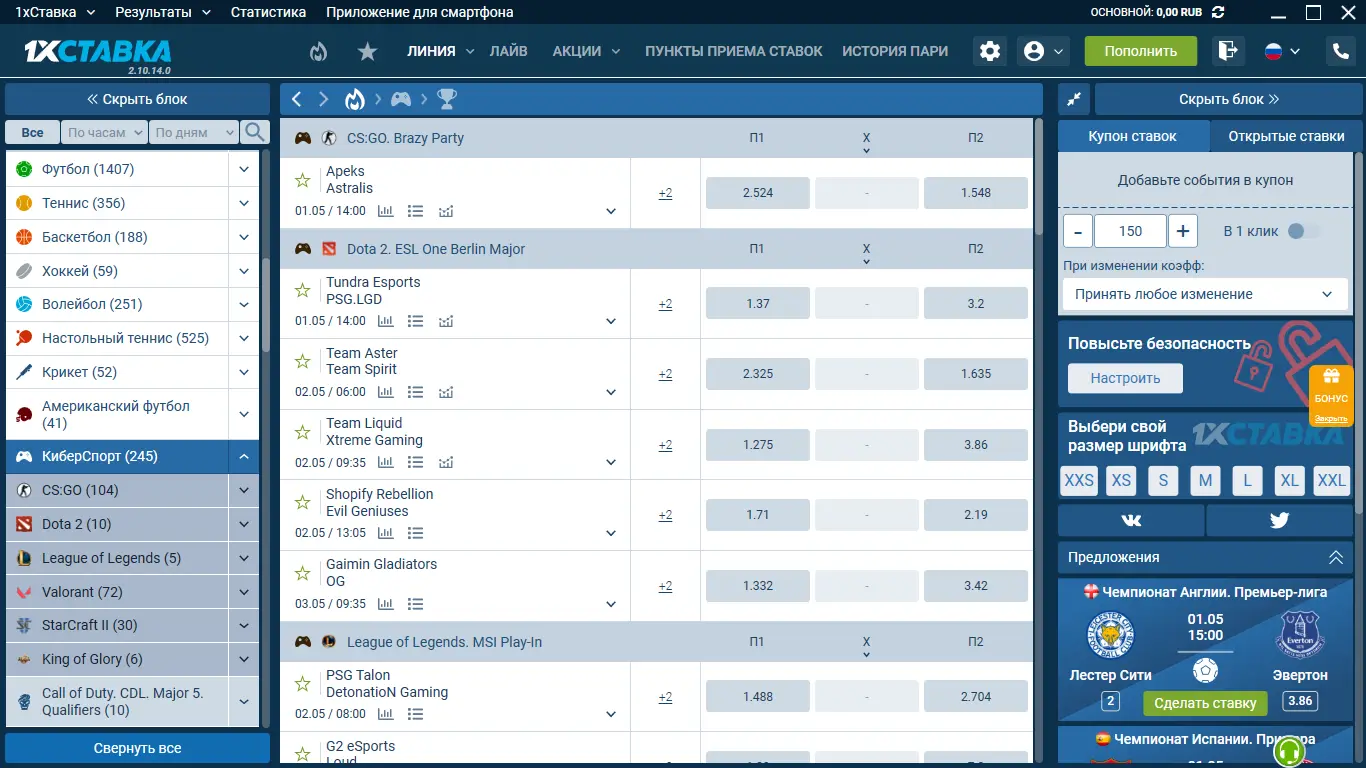
Task: Open favorites with the star icon in header
Action: pos(367,51)
